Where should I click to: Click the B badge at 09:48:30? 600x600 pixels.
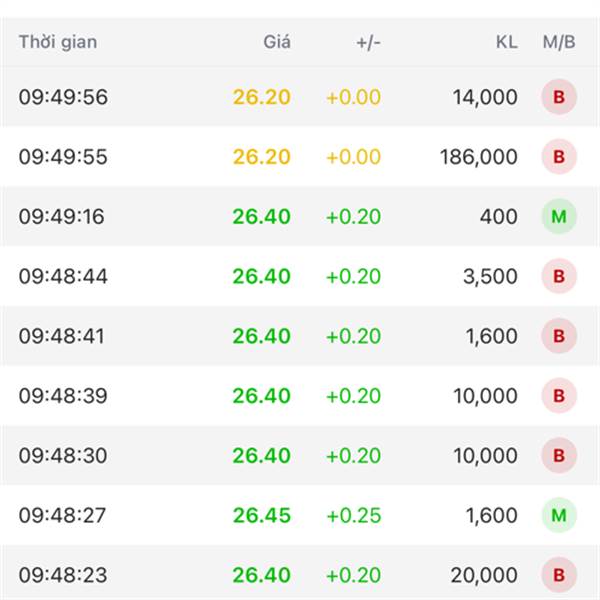[x=559, y=456]
